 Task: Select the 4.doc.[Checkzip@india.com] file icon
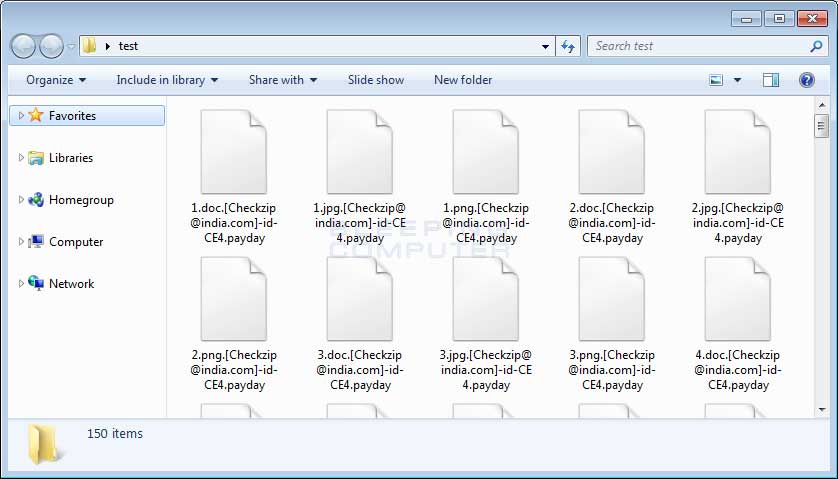point(738,299)
